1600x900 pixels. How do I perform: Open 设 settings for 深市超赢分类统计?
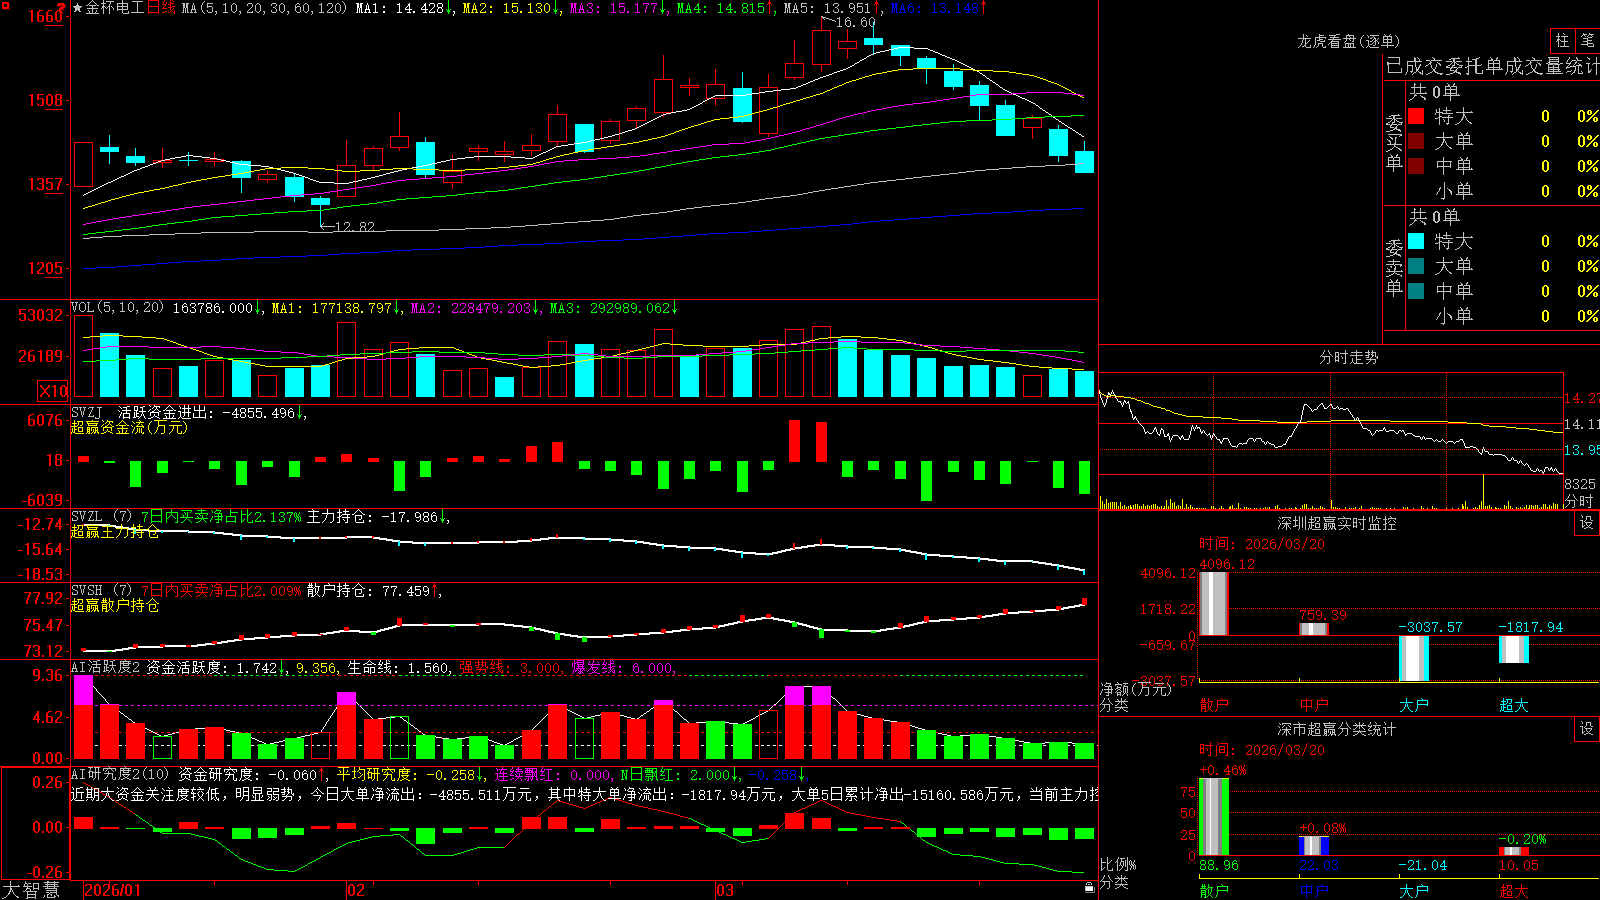[1587, 729]
